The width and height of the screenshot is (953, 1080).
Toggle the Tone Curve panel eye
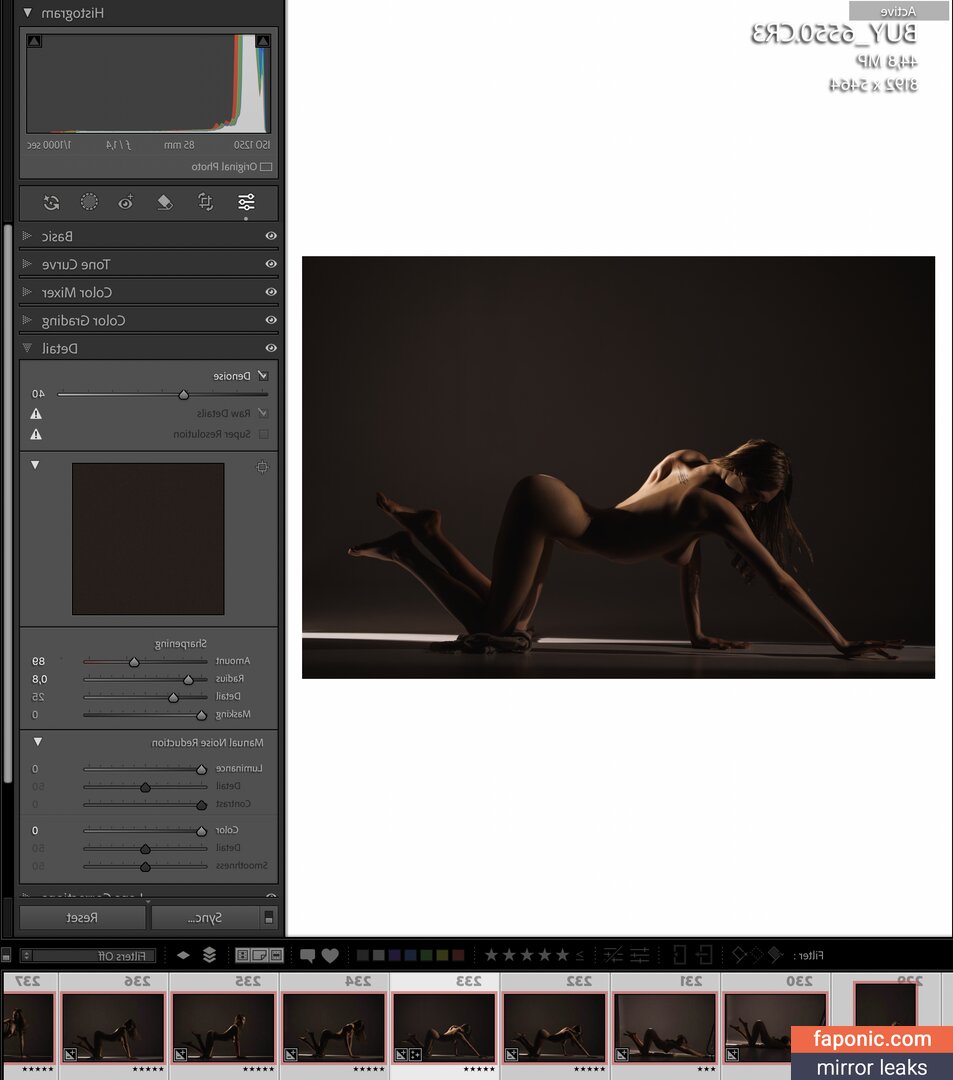(271, 264)
